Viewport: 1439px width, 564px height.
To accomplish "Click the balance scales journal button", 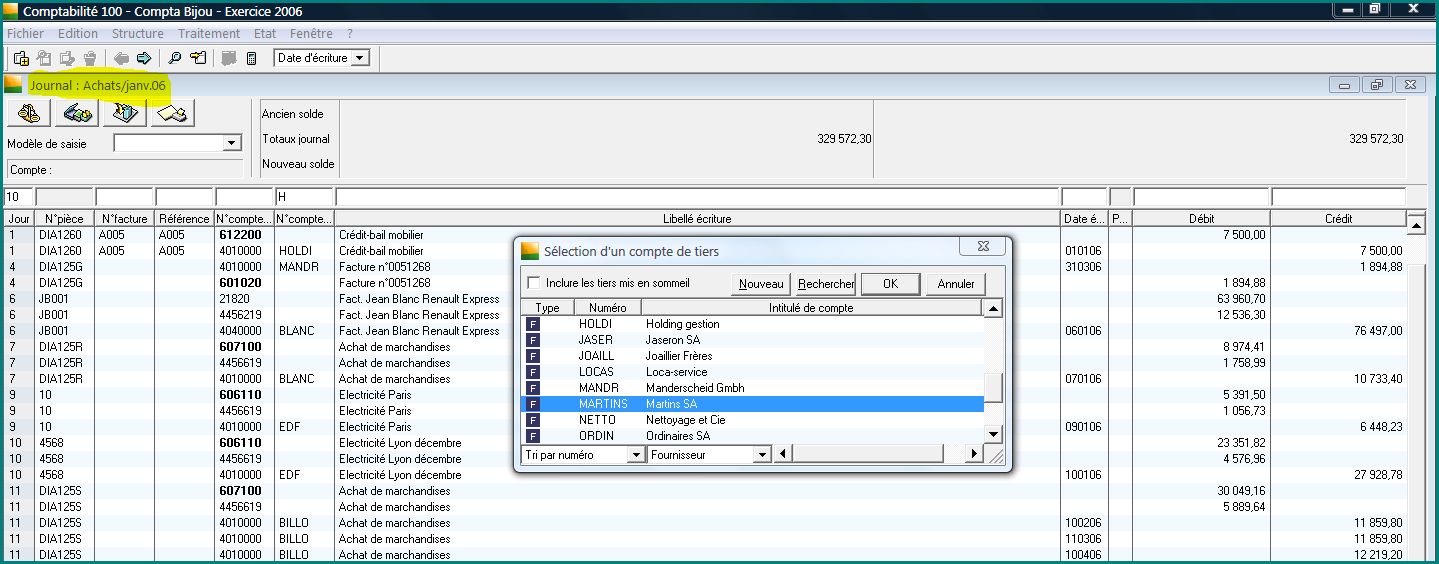I will [x=29, y=114].
